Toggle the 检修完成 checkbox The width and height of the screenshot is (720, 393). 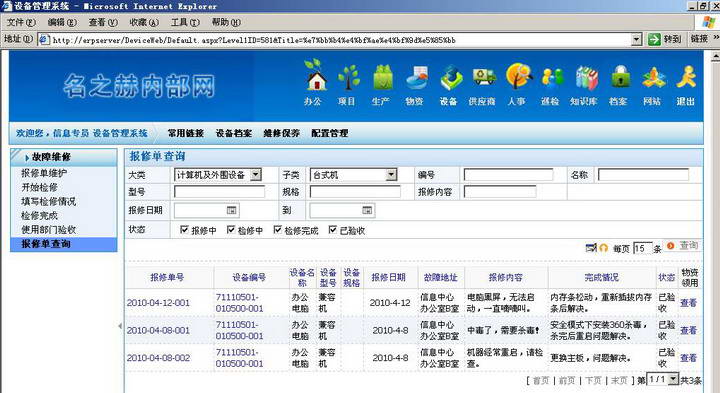click(x=277, y=230)
